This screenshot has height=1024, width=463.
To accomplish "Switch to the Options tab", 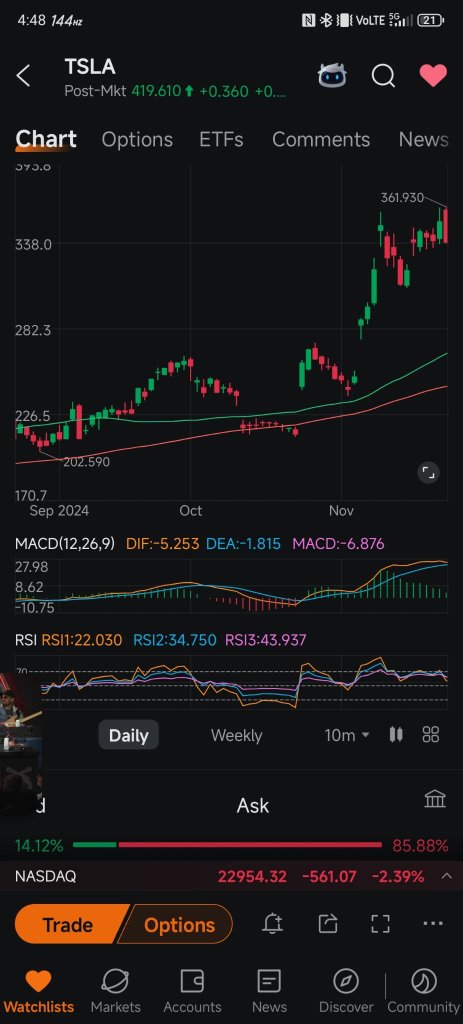I will click(x=137, y=140).
